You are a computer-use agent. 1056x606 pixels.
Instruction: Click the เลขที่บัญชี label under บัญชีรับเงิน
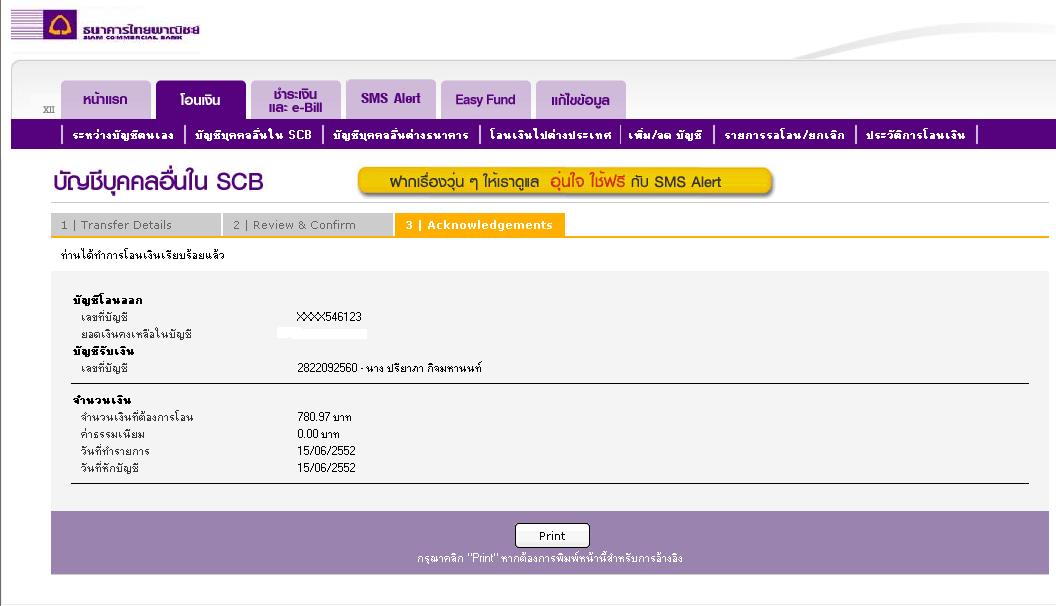(104, 368)
